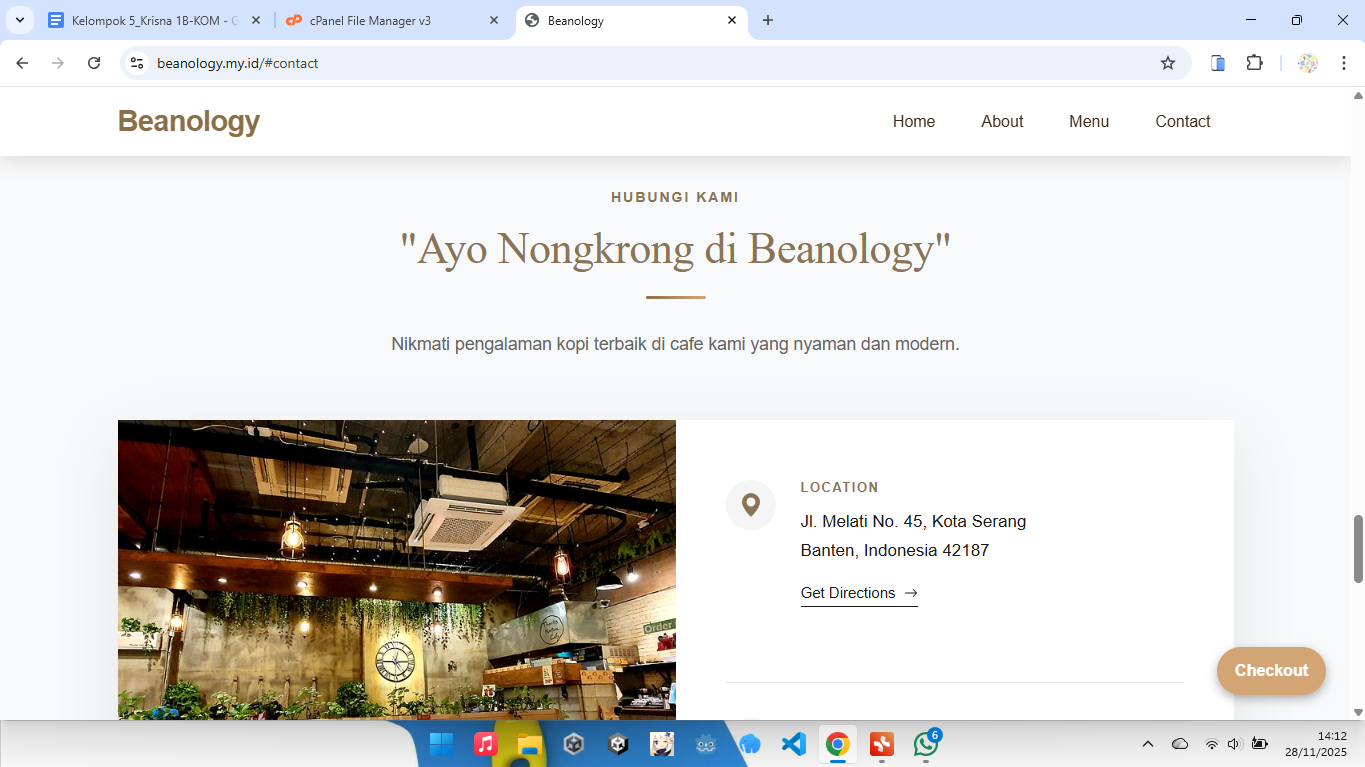Open Visual Studio Code from the taskbar
Screen dimensions: 1365x767
(793, 744)
